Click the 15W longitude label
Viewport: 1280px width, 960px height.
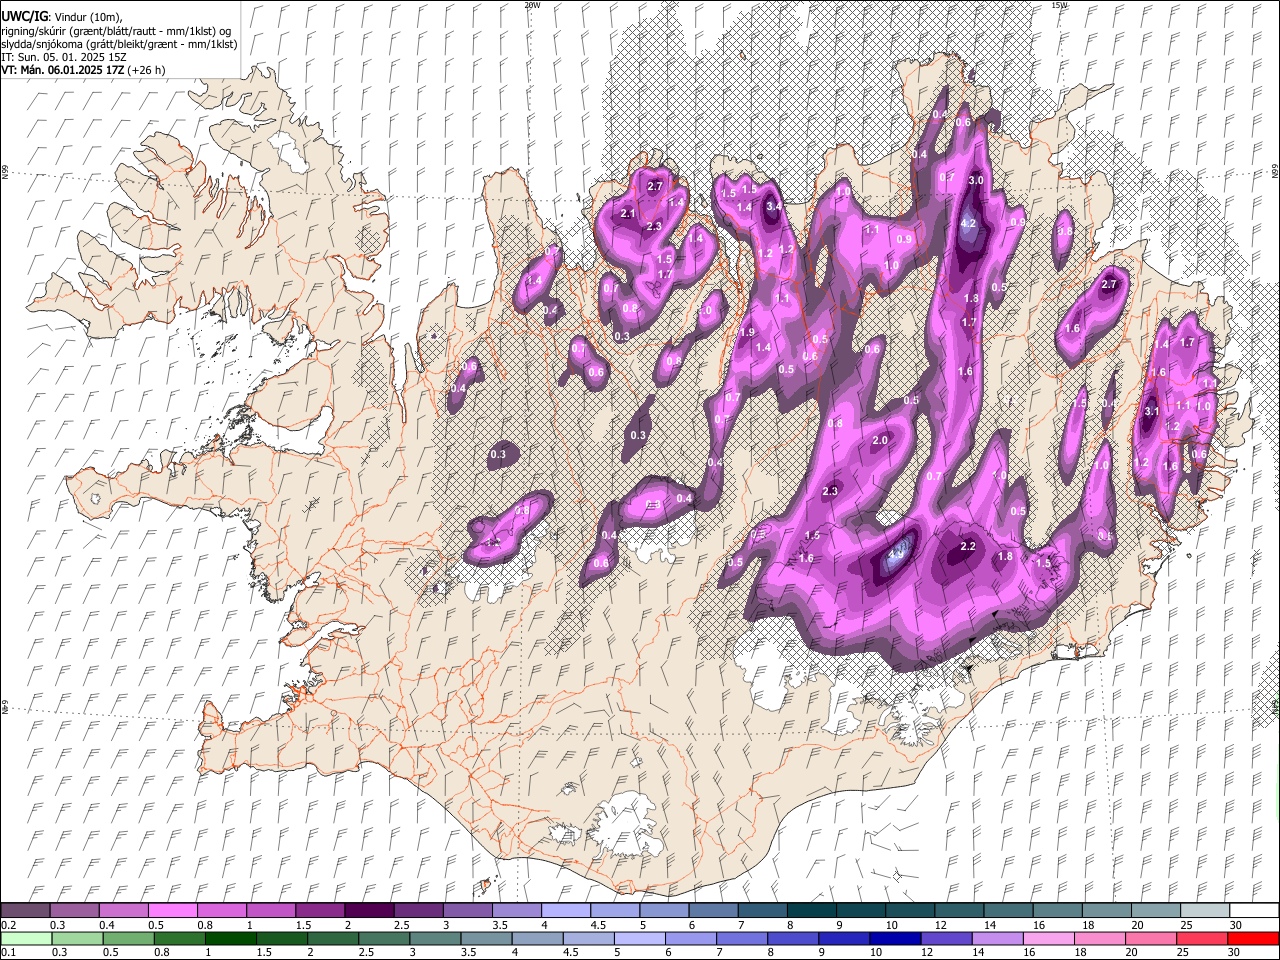(x=1059, y=5)
